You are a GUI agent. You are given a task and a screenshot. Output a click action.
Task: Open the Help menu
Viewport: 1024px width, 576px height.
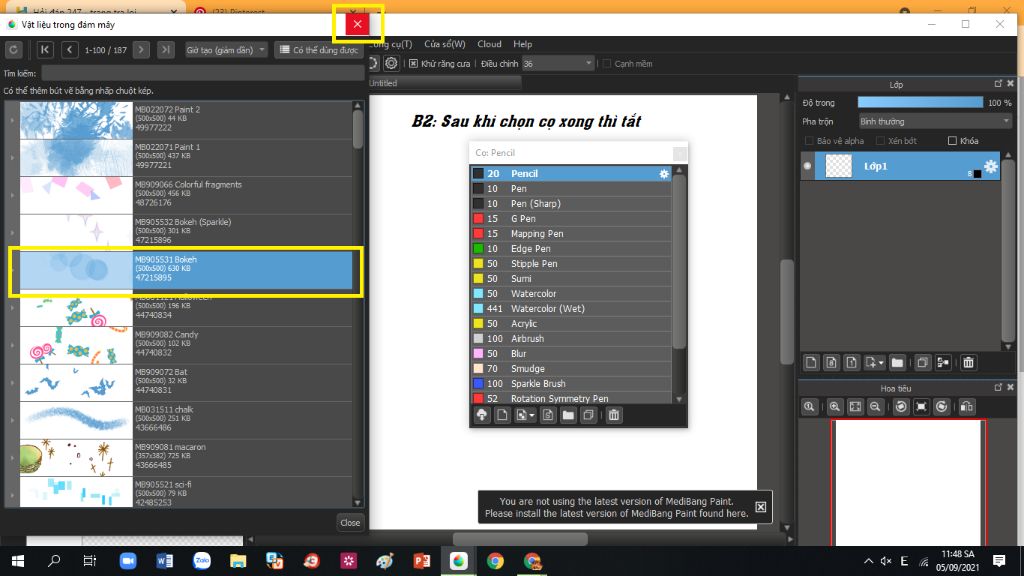point(522,44)
